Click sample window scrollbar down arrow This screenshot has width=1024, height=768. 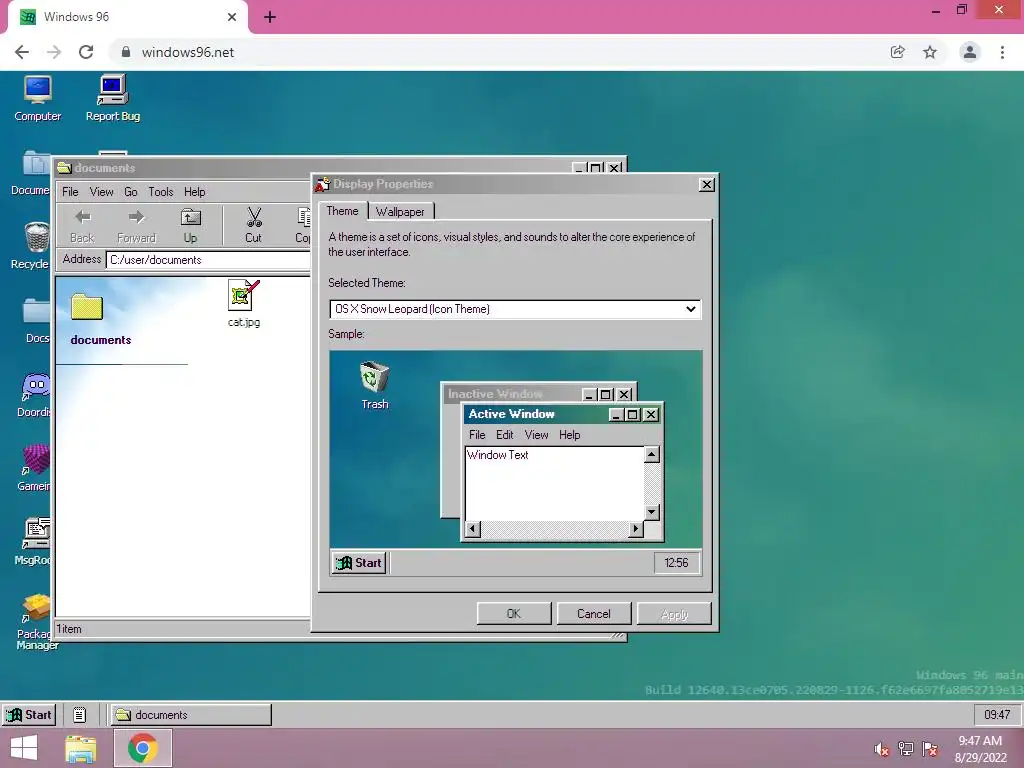652,512
